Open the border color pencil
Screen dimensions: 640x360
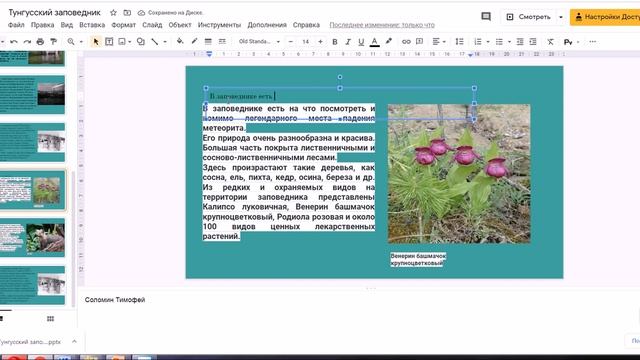194,42
